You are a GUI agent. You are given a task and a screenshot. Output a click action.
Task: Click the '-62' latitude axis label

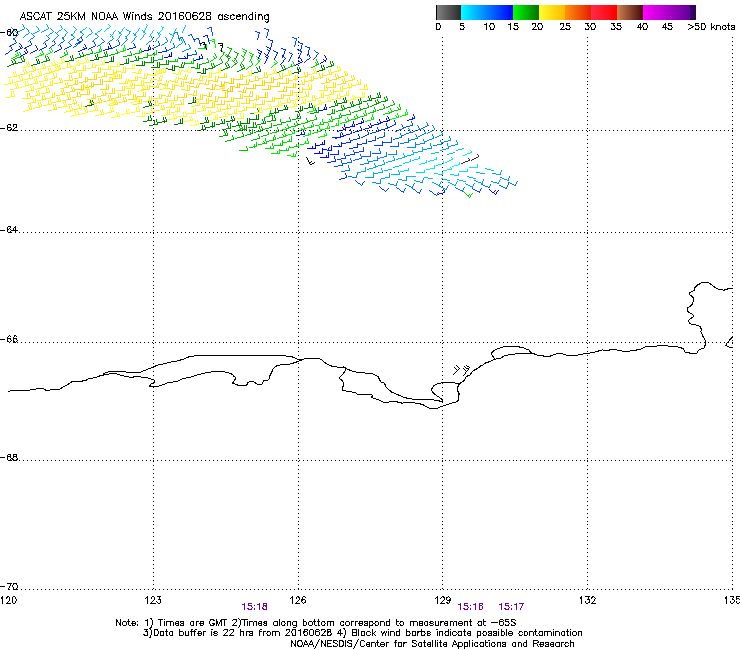9,128
